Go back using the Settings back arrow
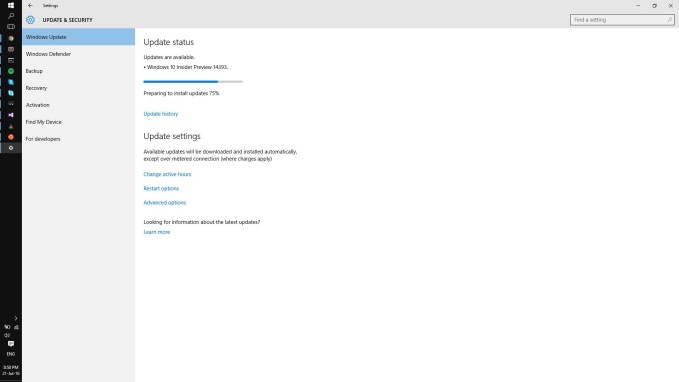This screenshot has width=679, height=382. click(30, 6)
